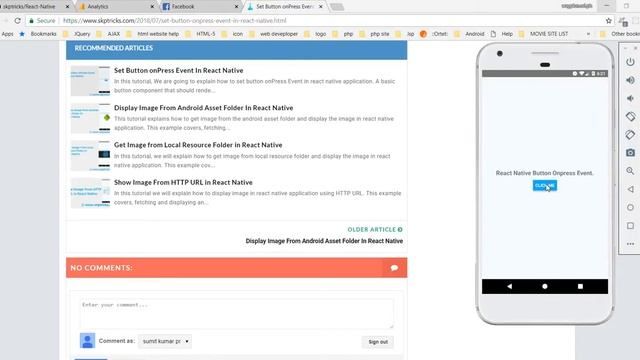Take emulator screenshot with camera icon
Screen dimensions: 640x360
[630, 153]
